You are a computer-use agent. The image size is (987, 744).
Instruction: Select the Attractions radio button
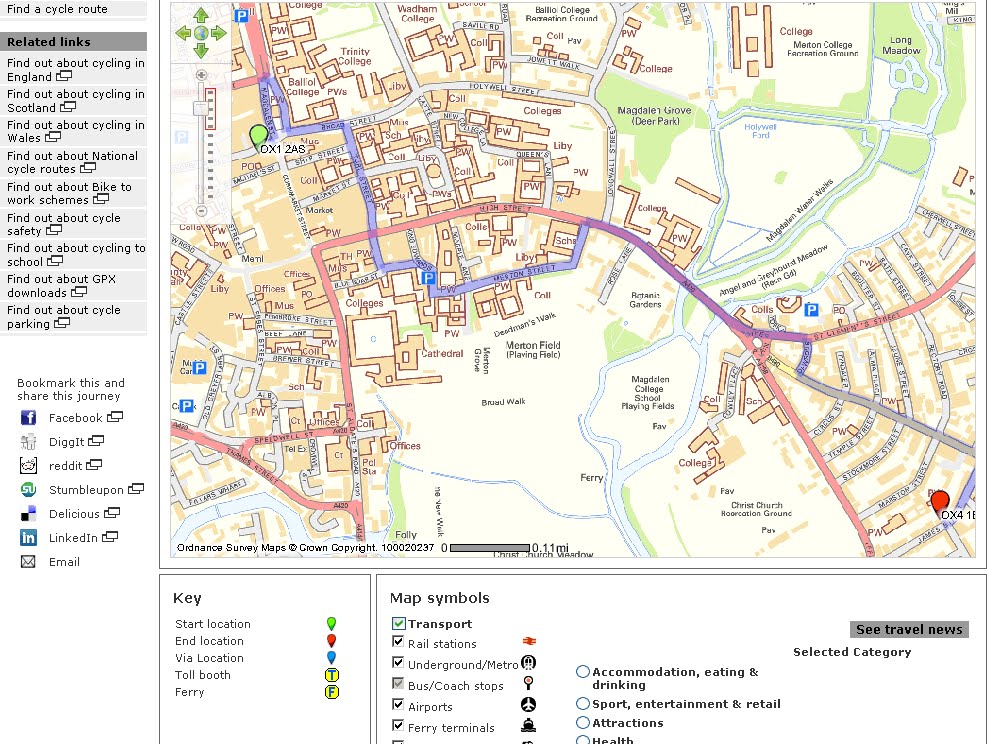click(x=583, y=722)
